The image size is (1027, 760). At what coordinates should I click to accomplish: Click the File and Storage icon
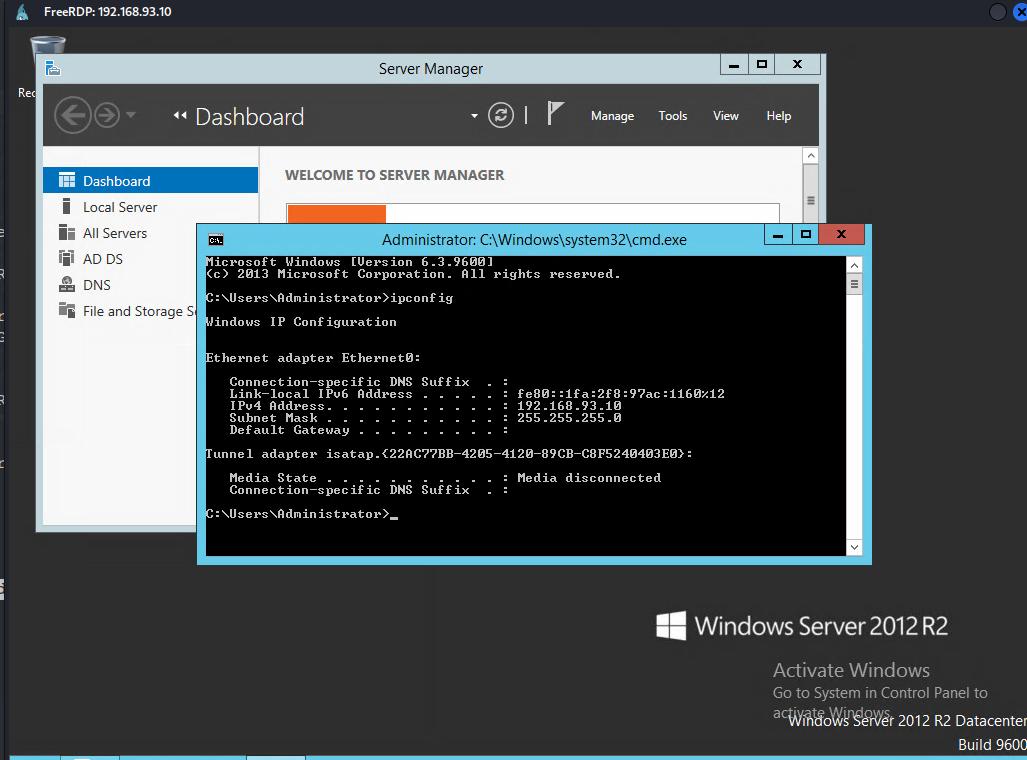[67, 310]
